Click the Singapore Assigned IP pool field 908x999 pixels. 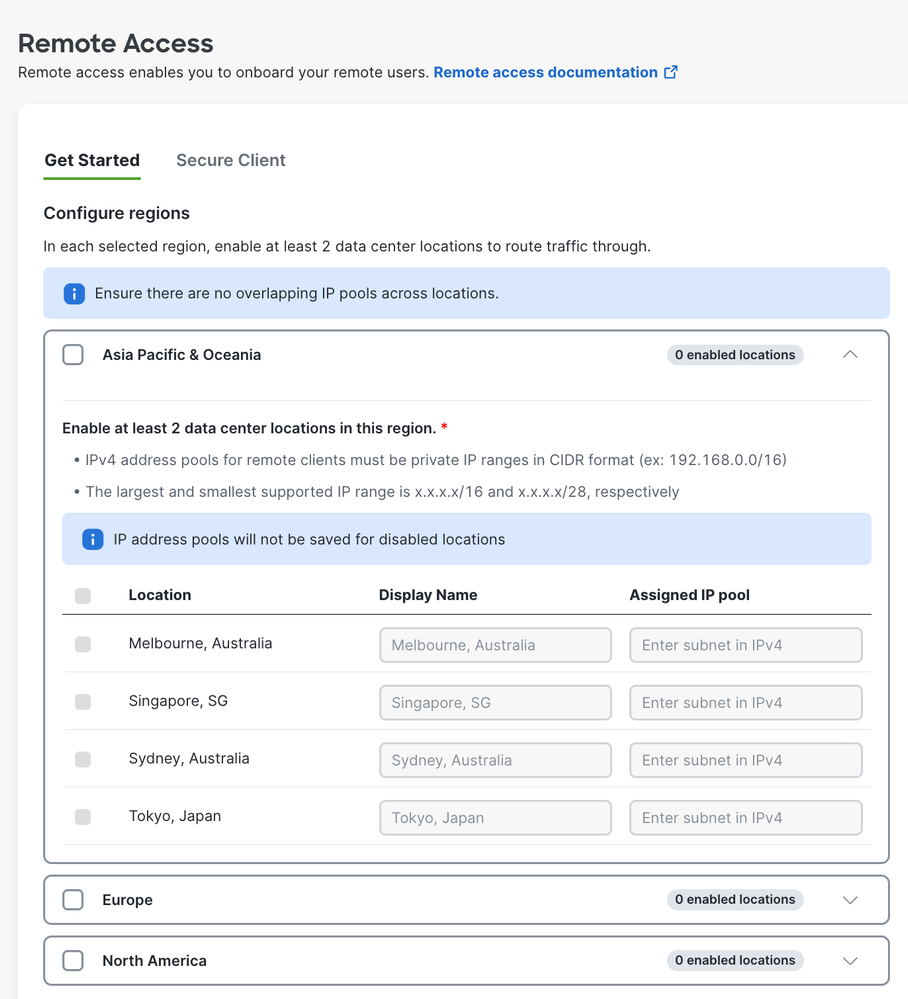click(x=746, y=703)
